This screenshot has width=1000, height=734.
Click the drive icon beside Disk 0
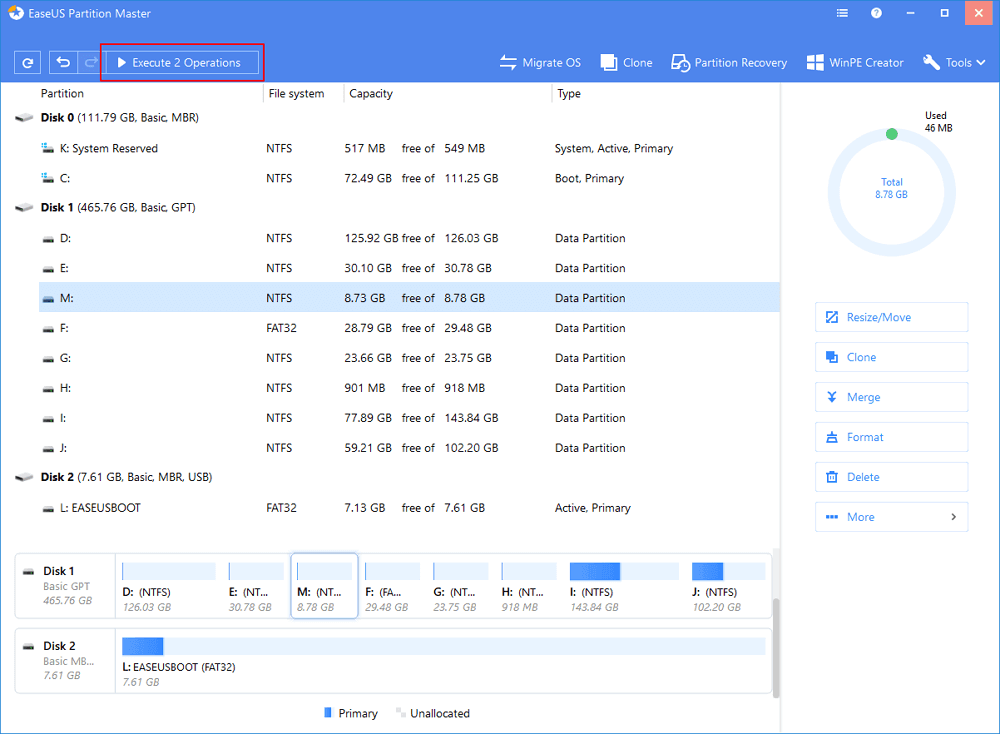click(24, 118)
